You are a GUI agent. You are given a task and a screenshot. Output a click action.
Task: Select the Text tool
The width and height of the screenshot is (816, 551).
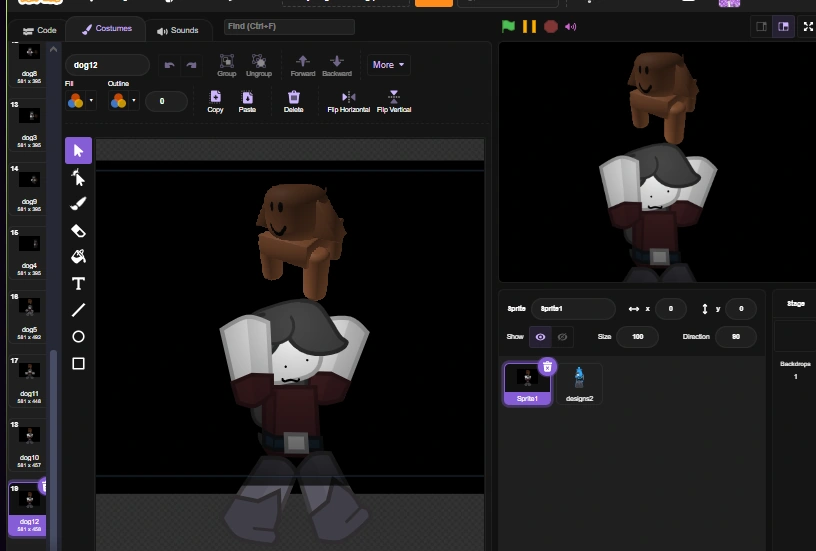79,284
